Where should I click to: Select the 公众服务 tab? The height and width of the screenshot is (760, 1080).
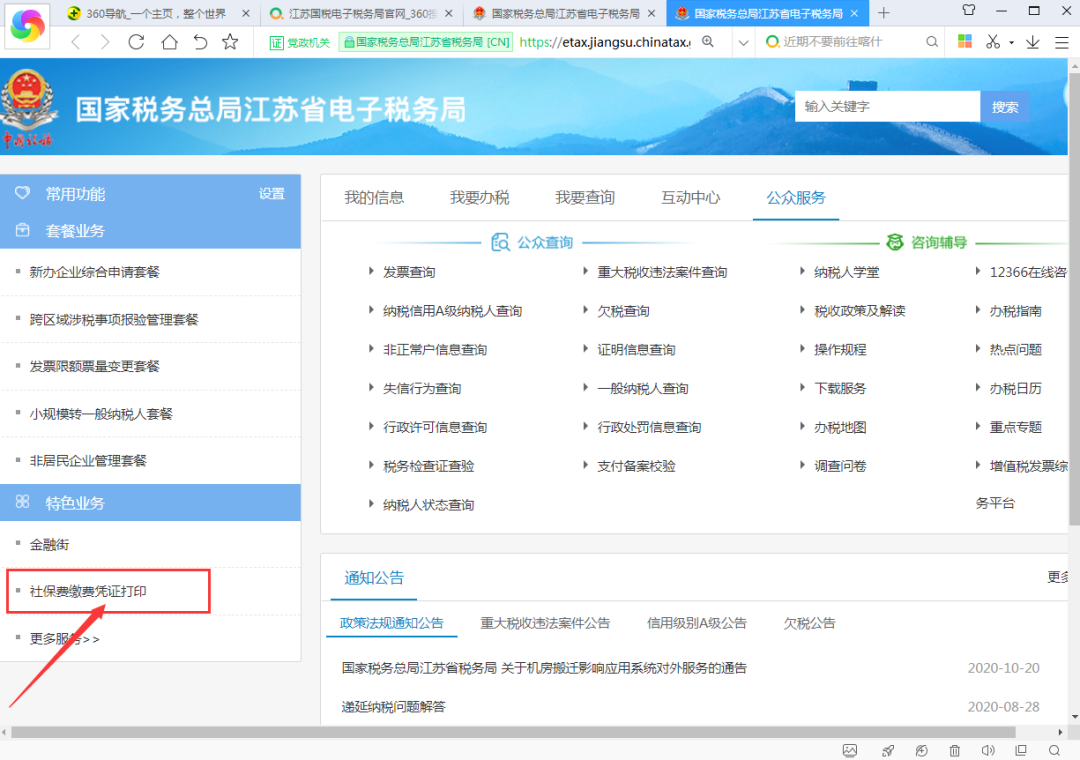796,198
